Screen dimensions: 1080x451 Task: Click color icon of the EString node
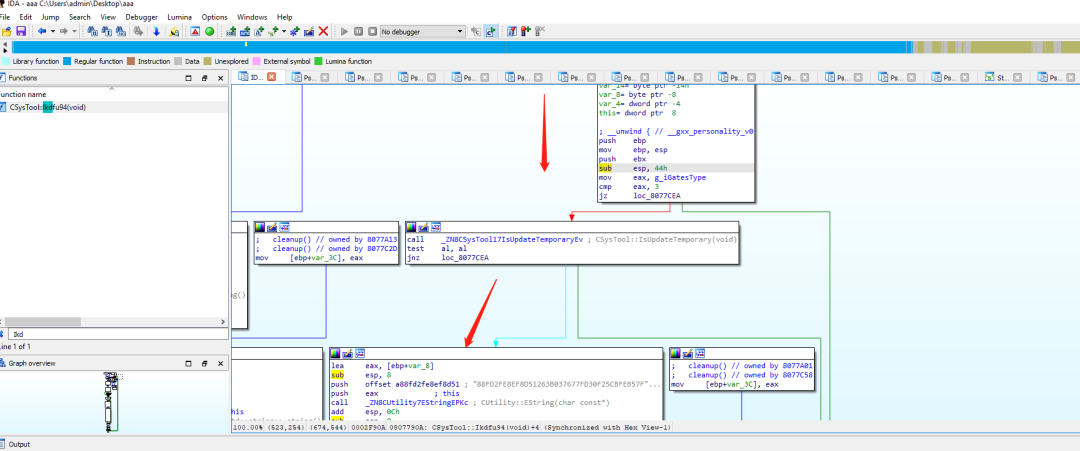point(336,353)
